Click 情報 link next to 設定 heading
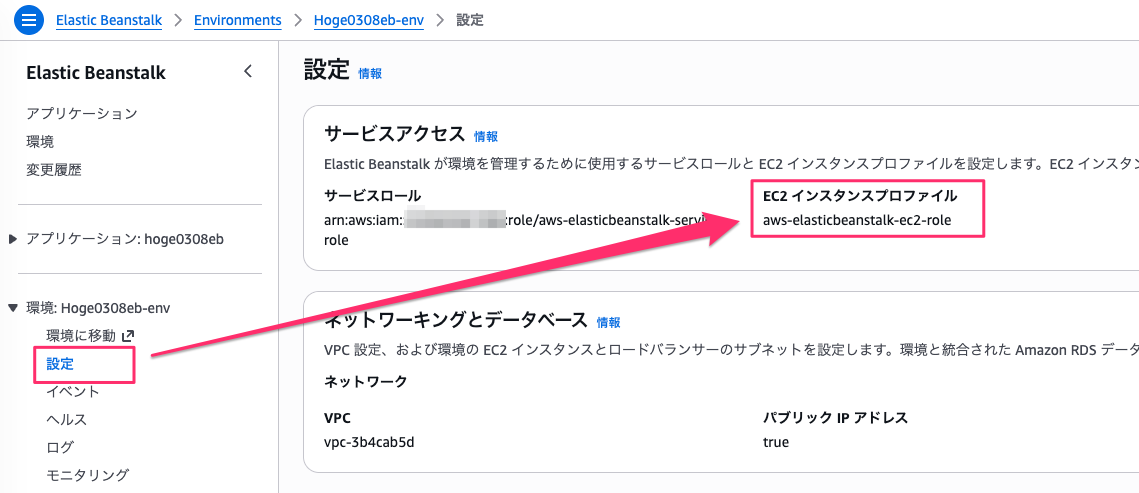 370,73
